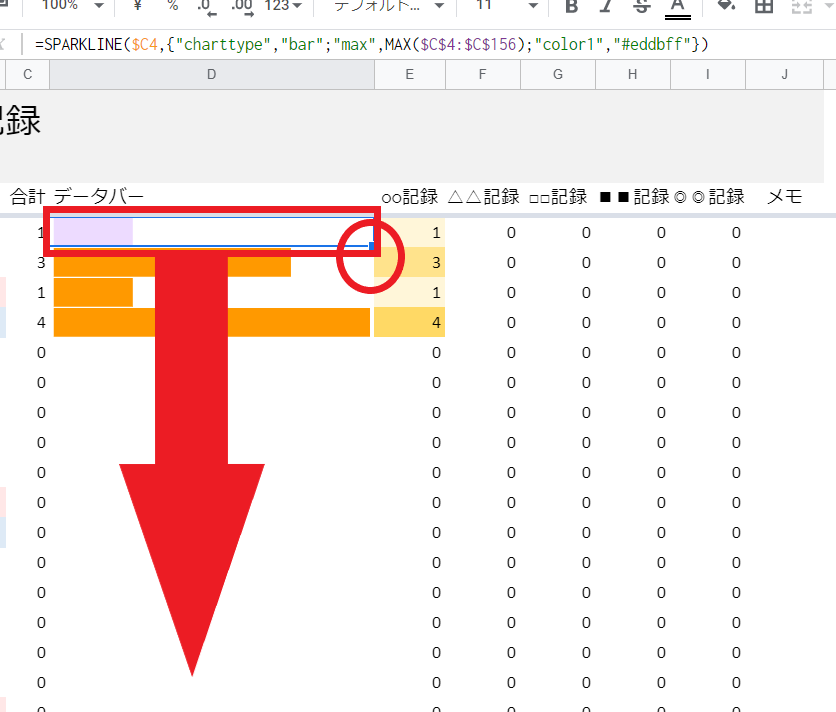The image size is (836, 712).
Task: Format the cell as percent
Action: [x=172, y=6]
